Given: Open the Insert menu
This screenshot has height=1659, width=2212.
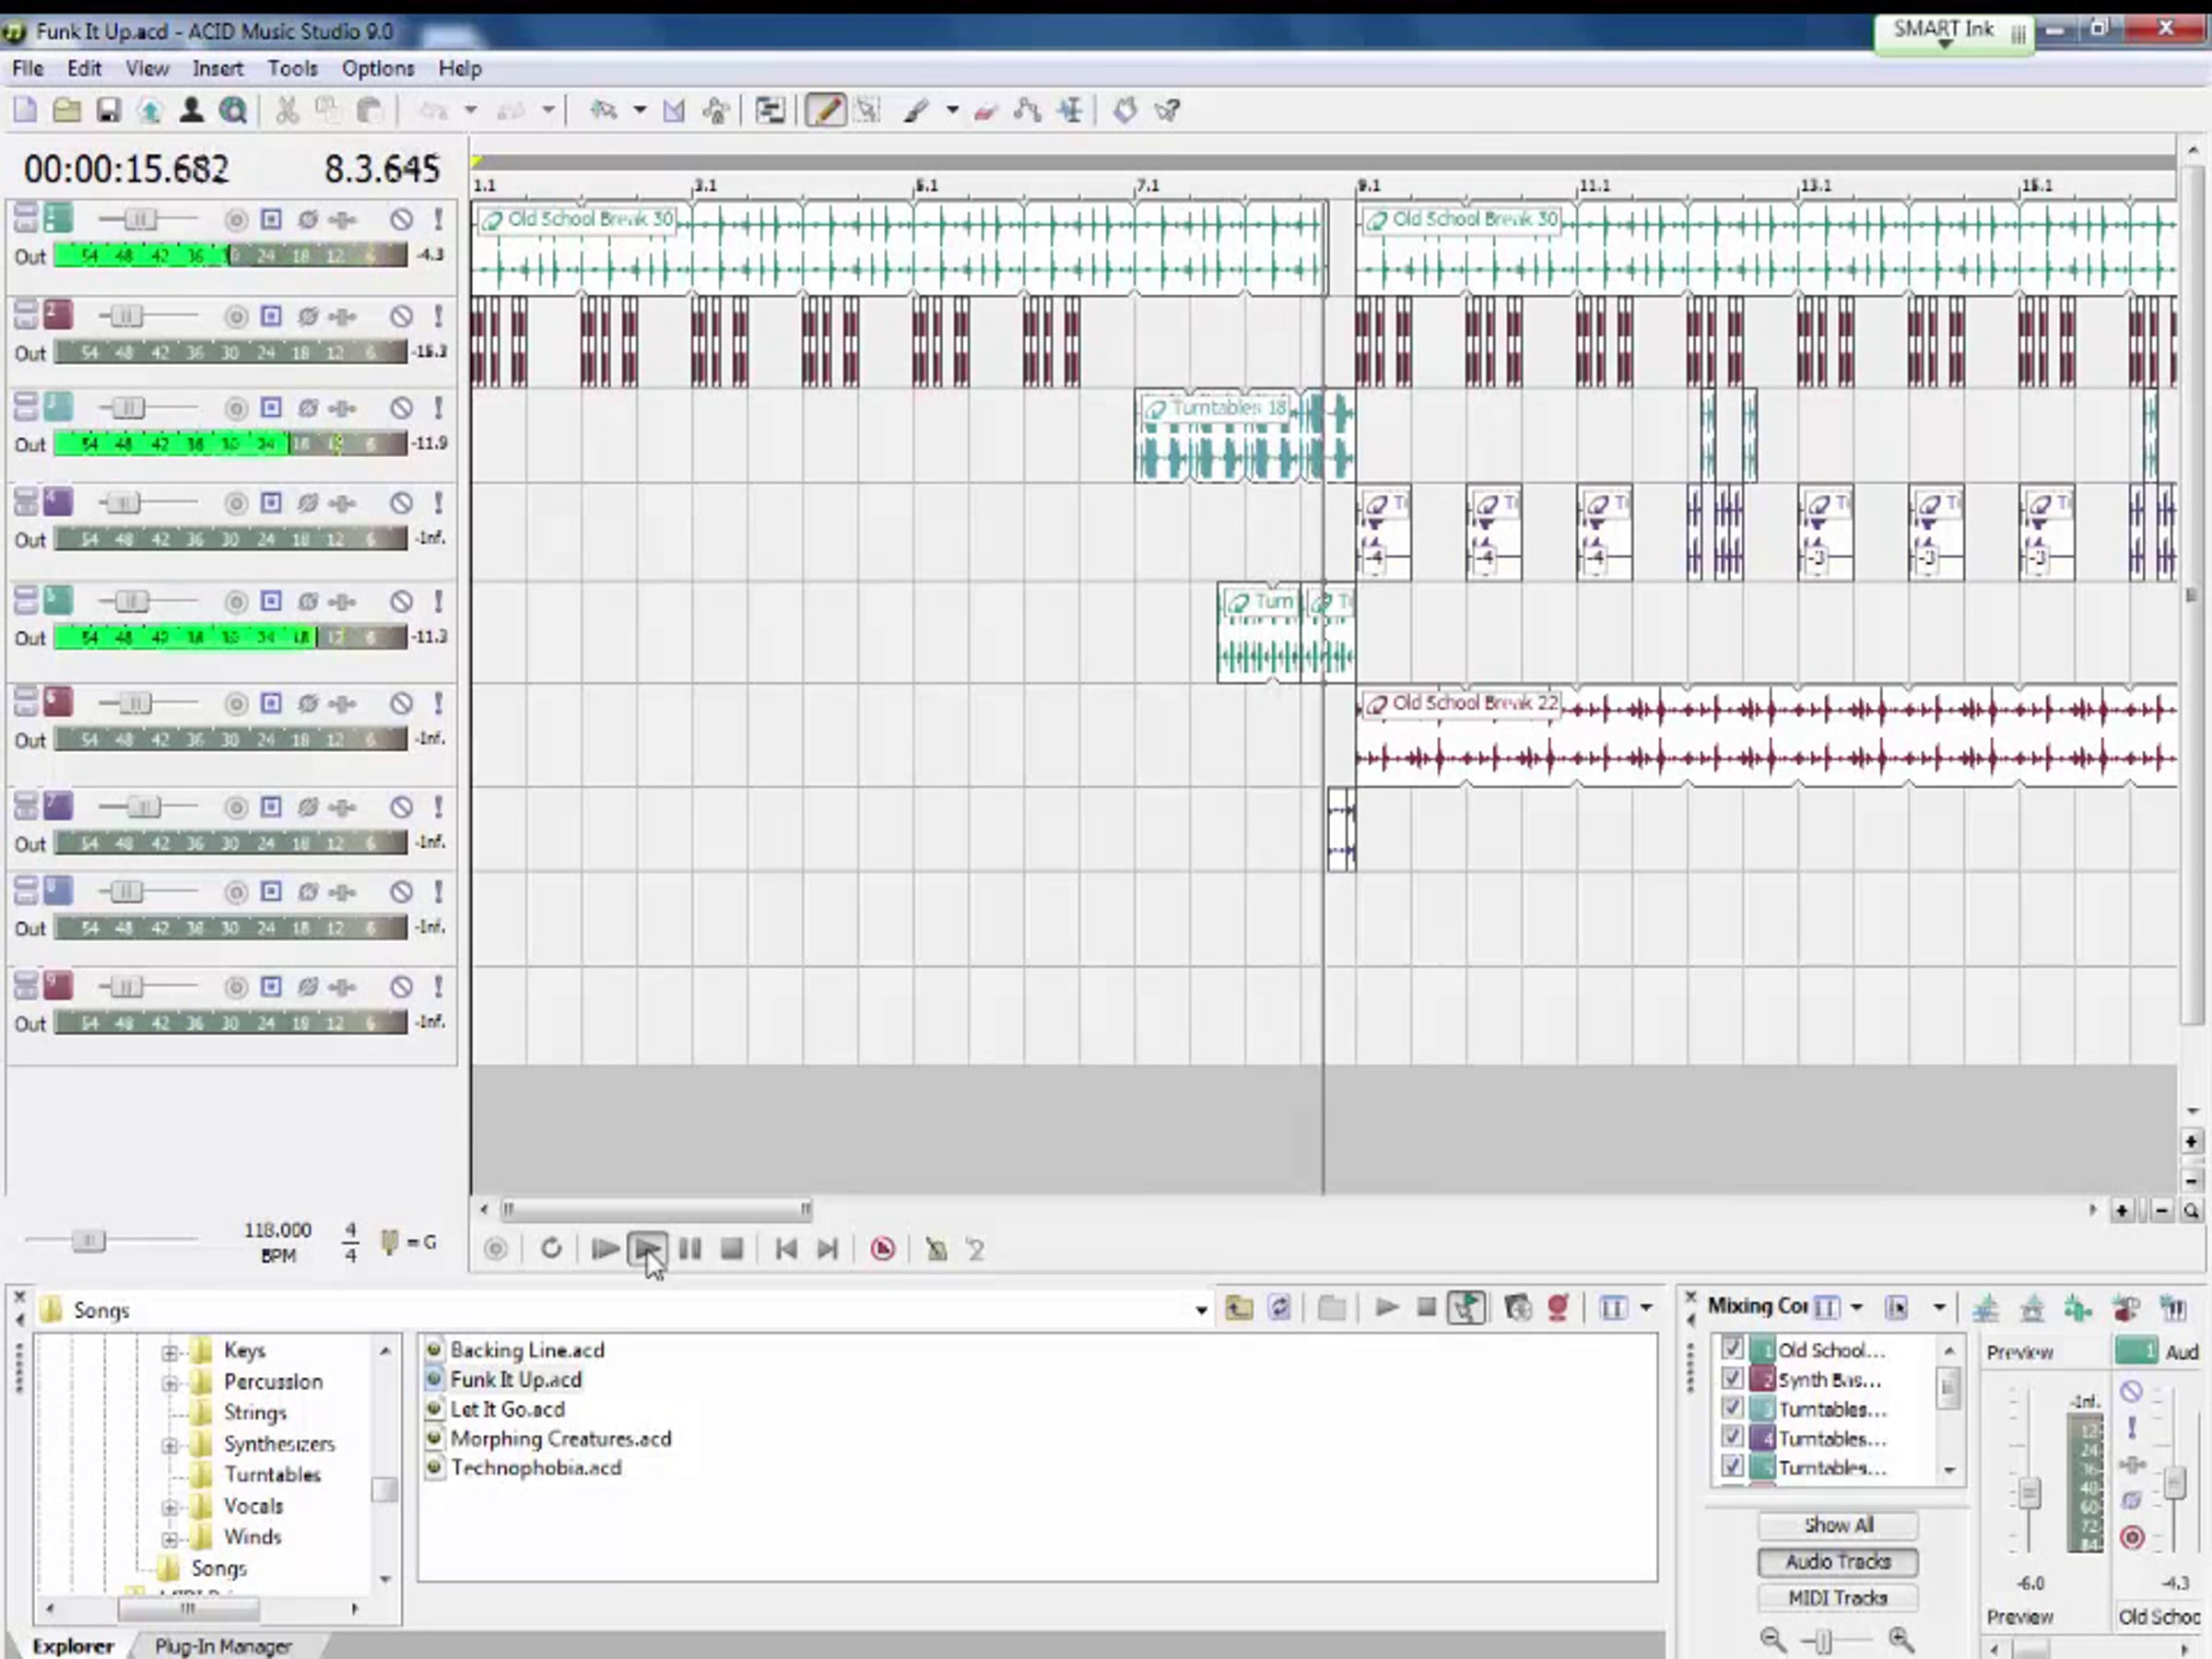Looking at the screenshot, I should [x=217, y=68].
